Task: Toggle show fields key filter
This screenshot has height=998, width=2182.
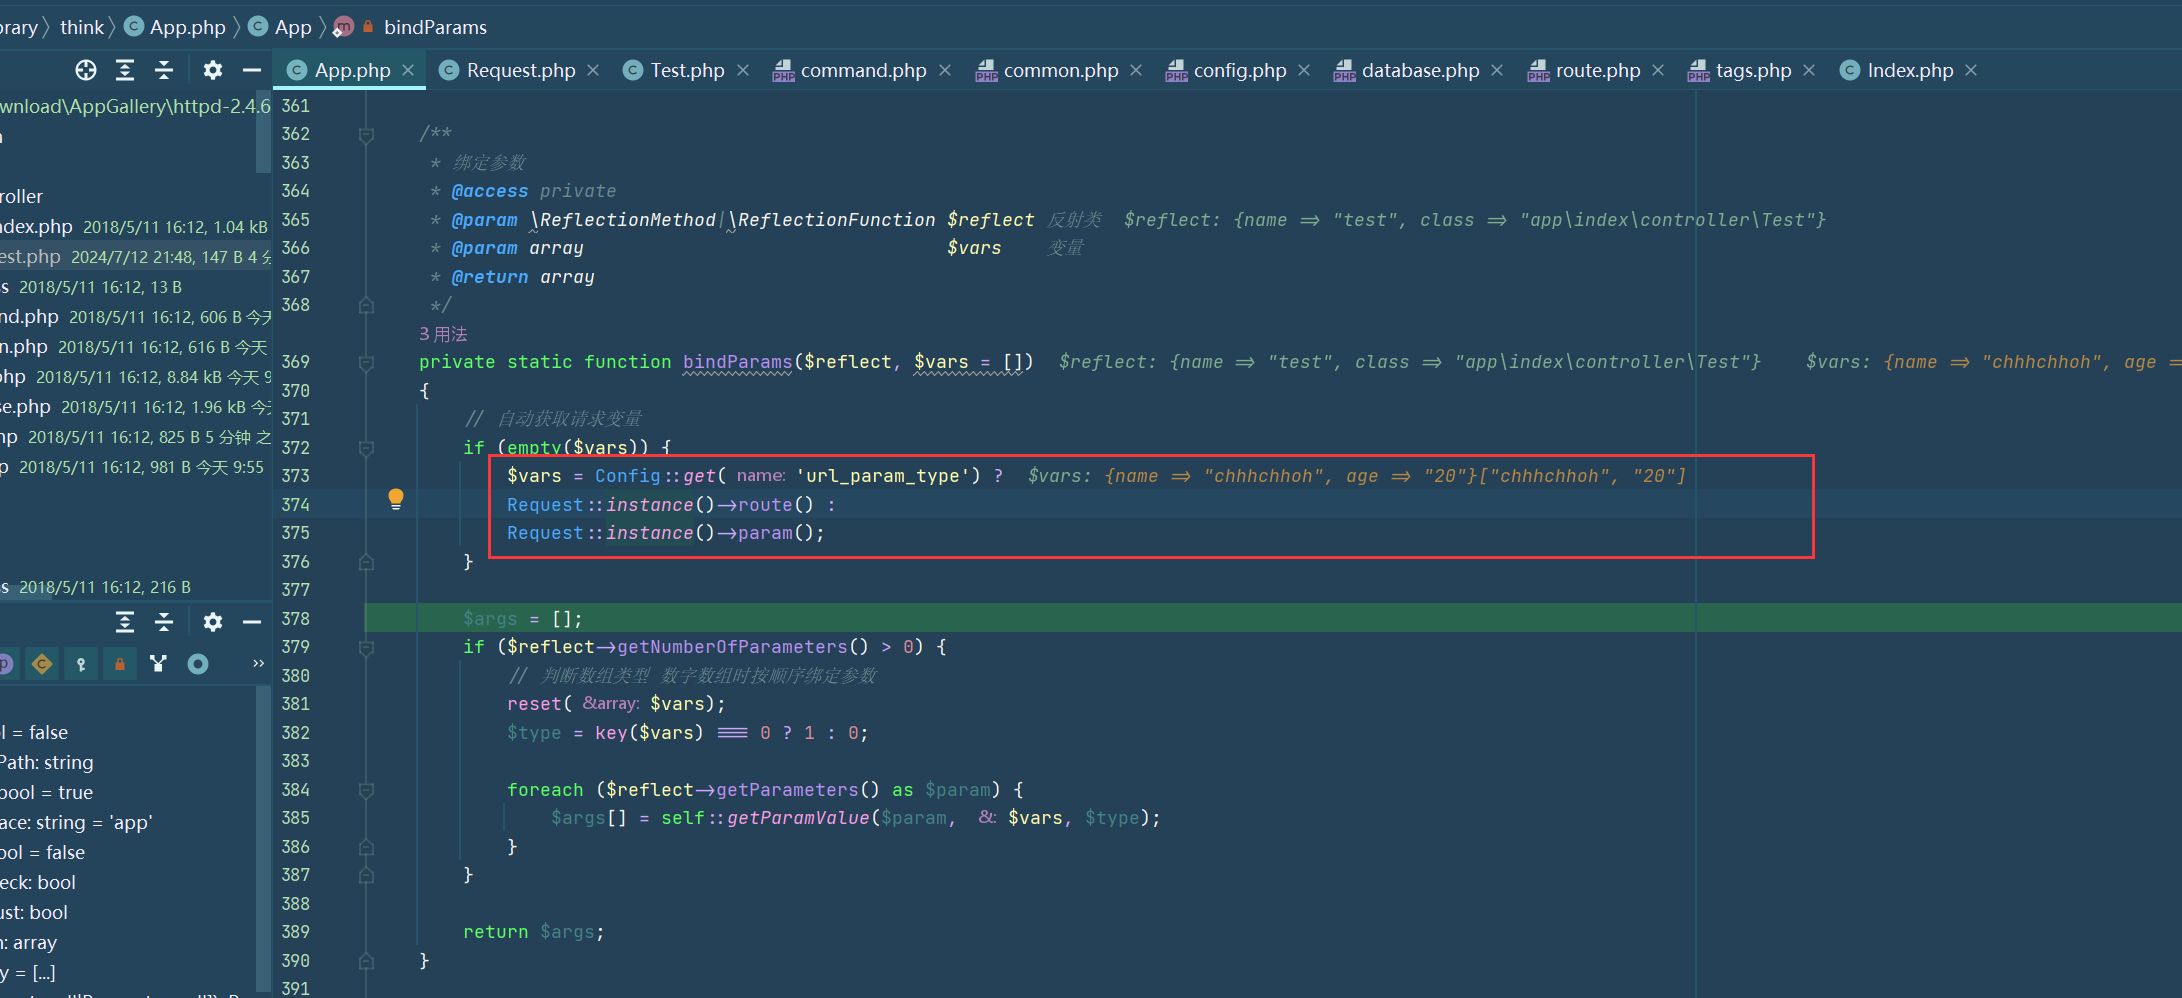Action: click(81, 664)
